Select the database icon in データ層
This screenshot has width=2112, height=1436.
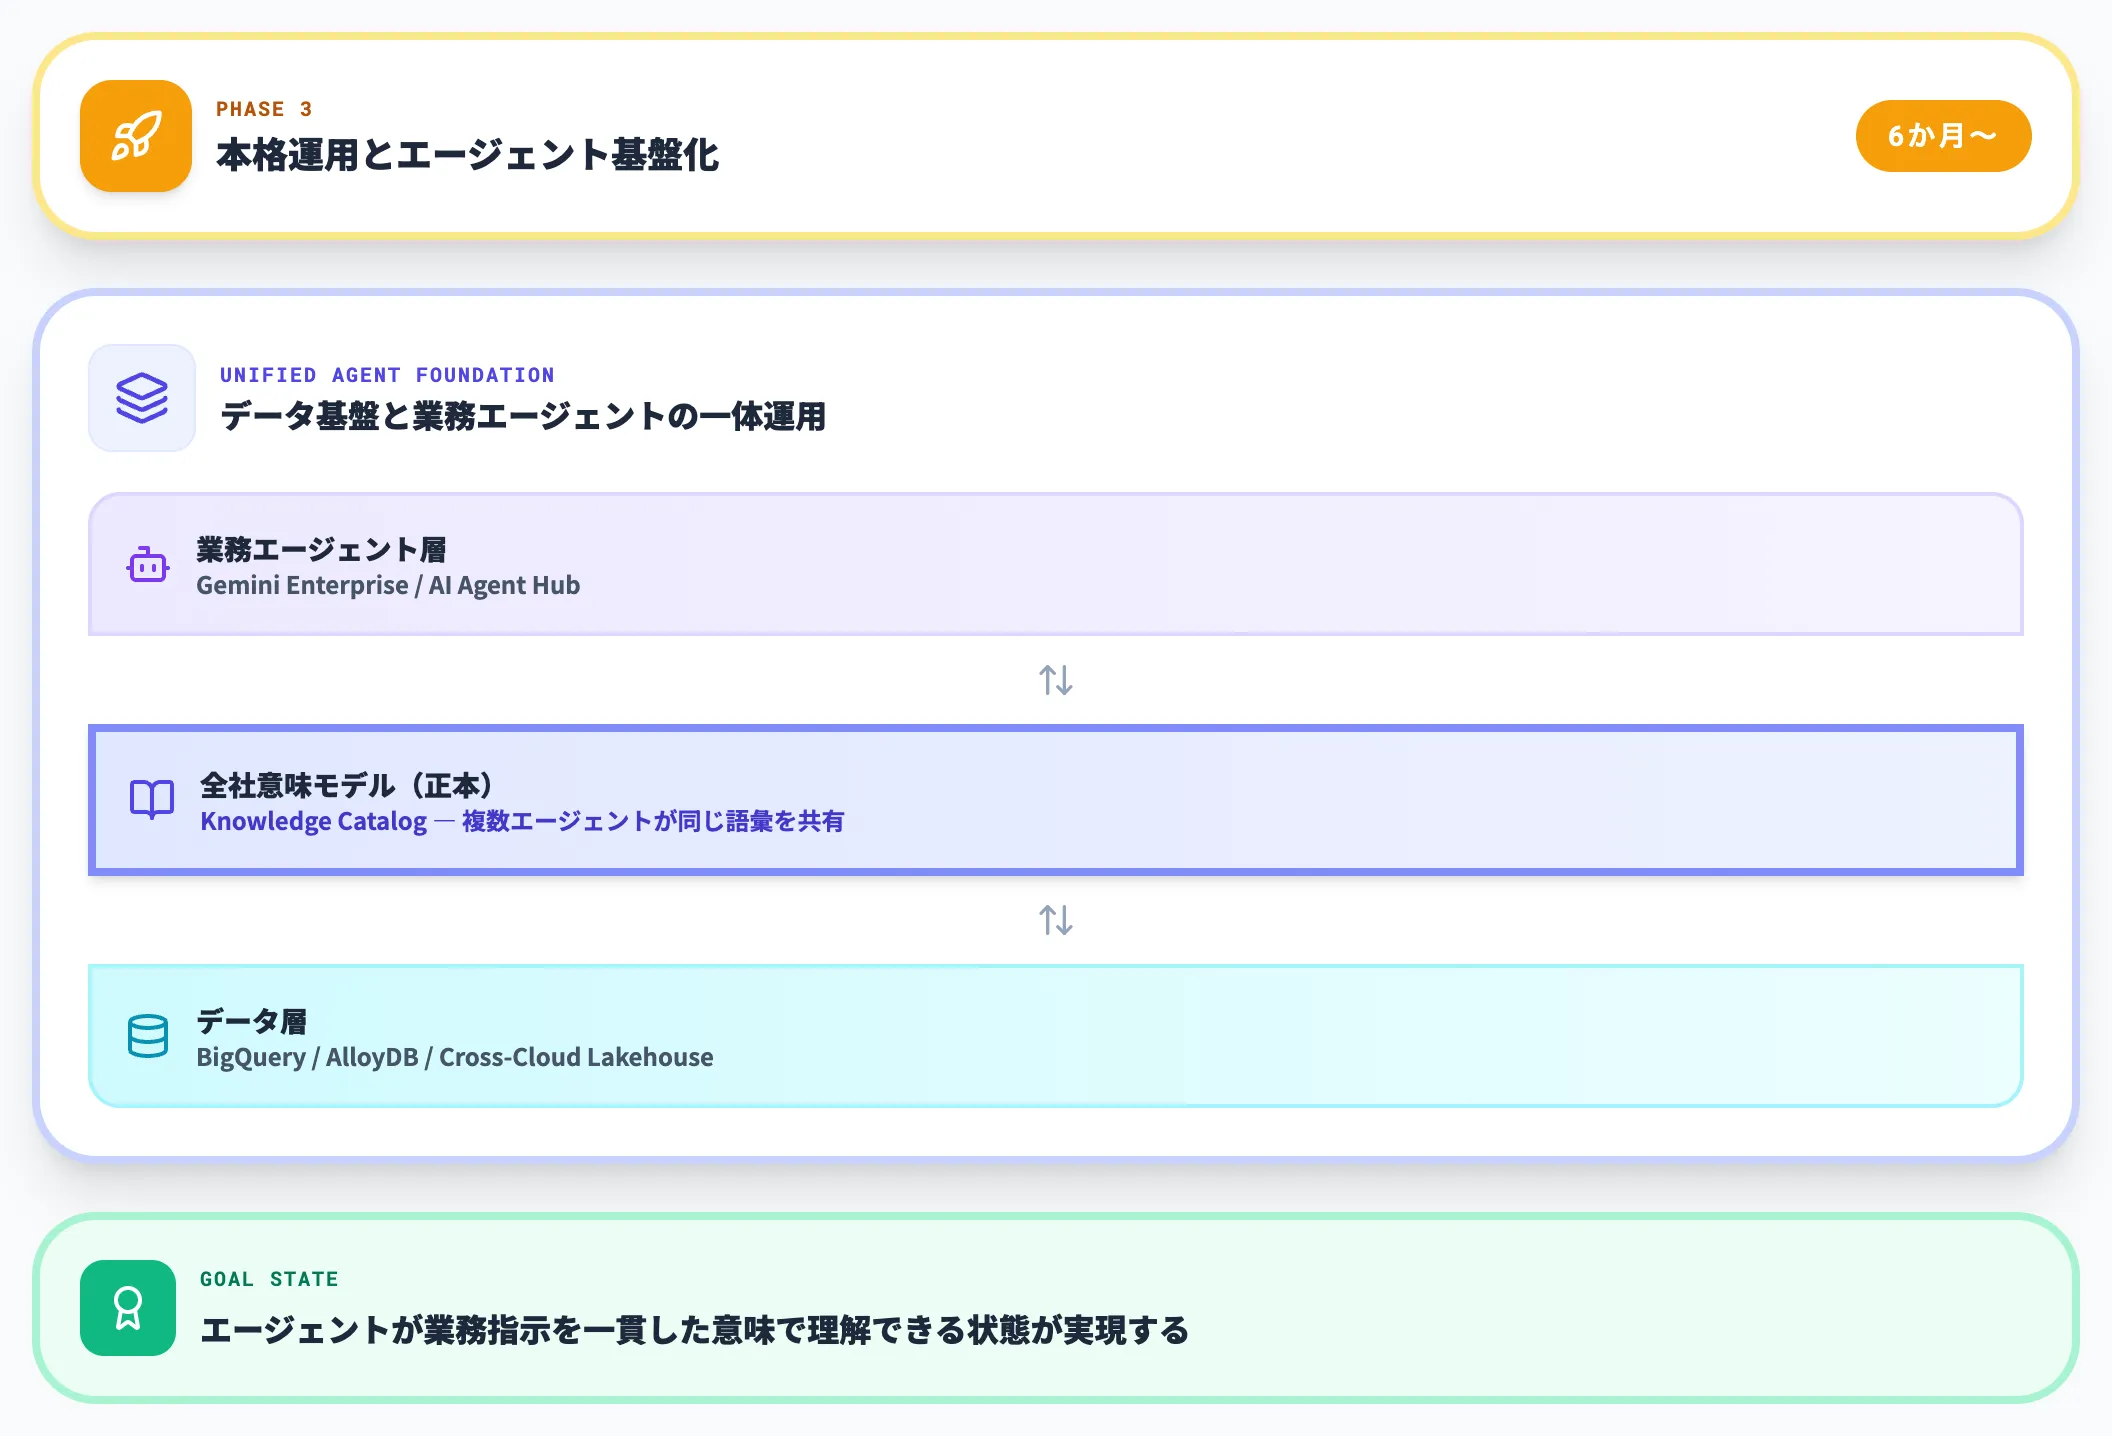tap(147, 1036)
